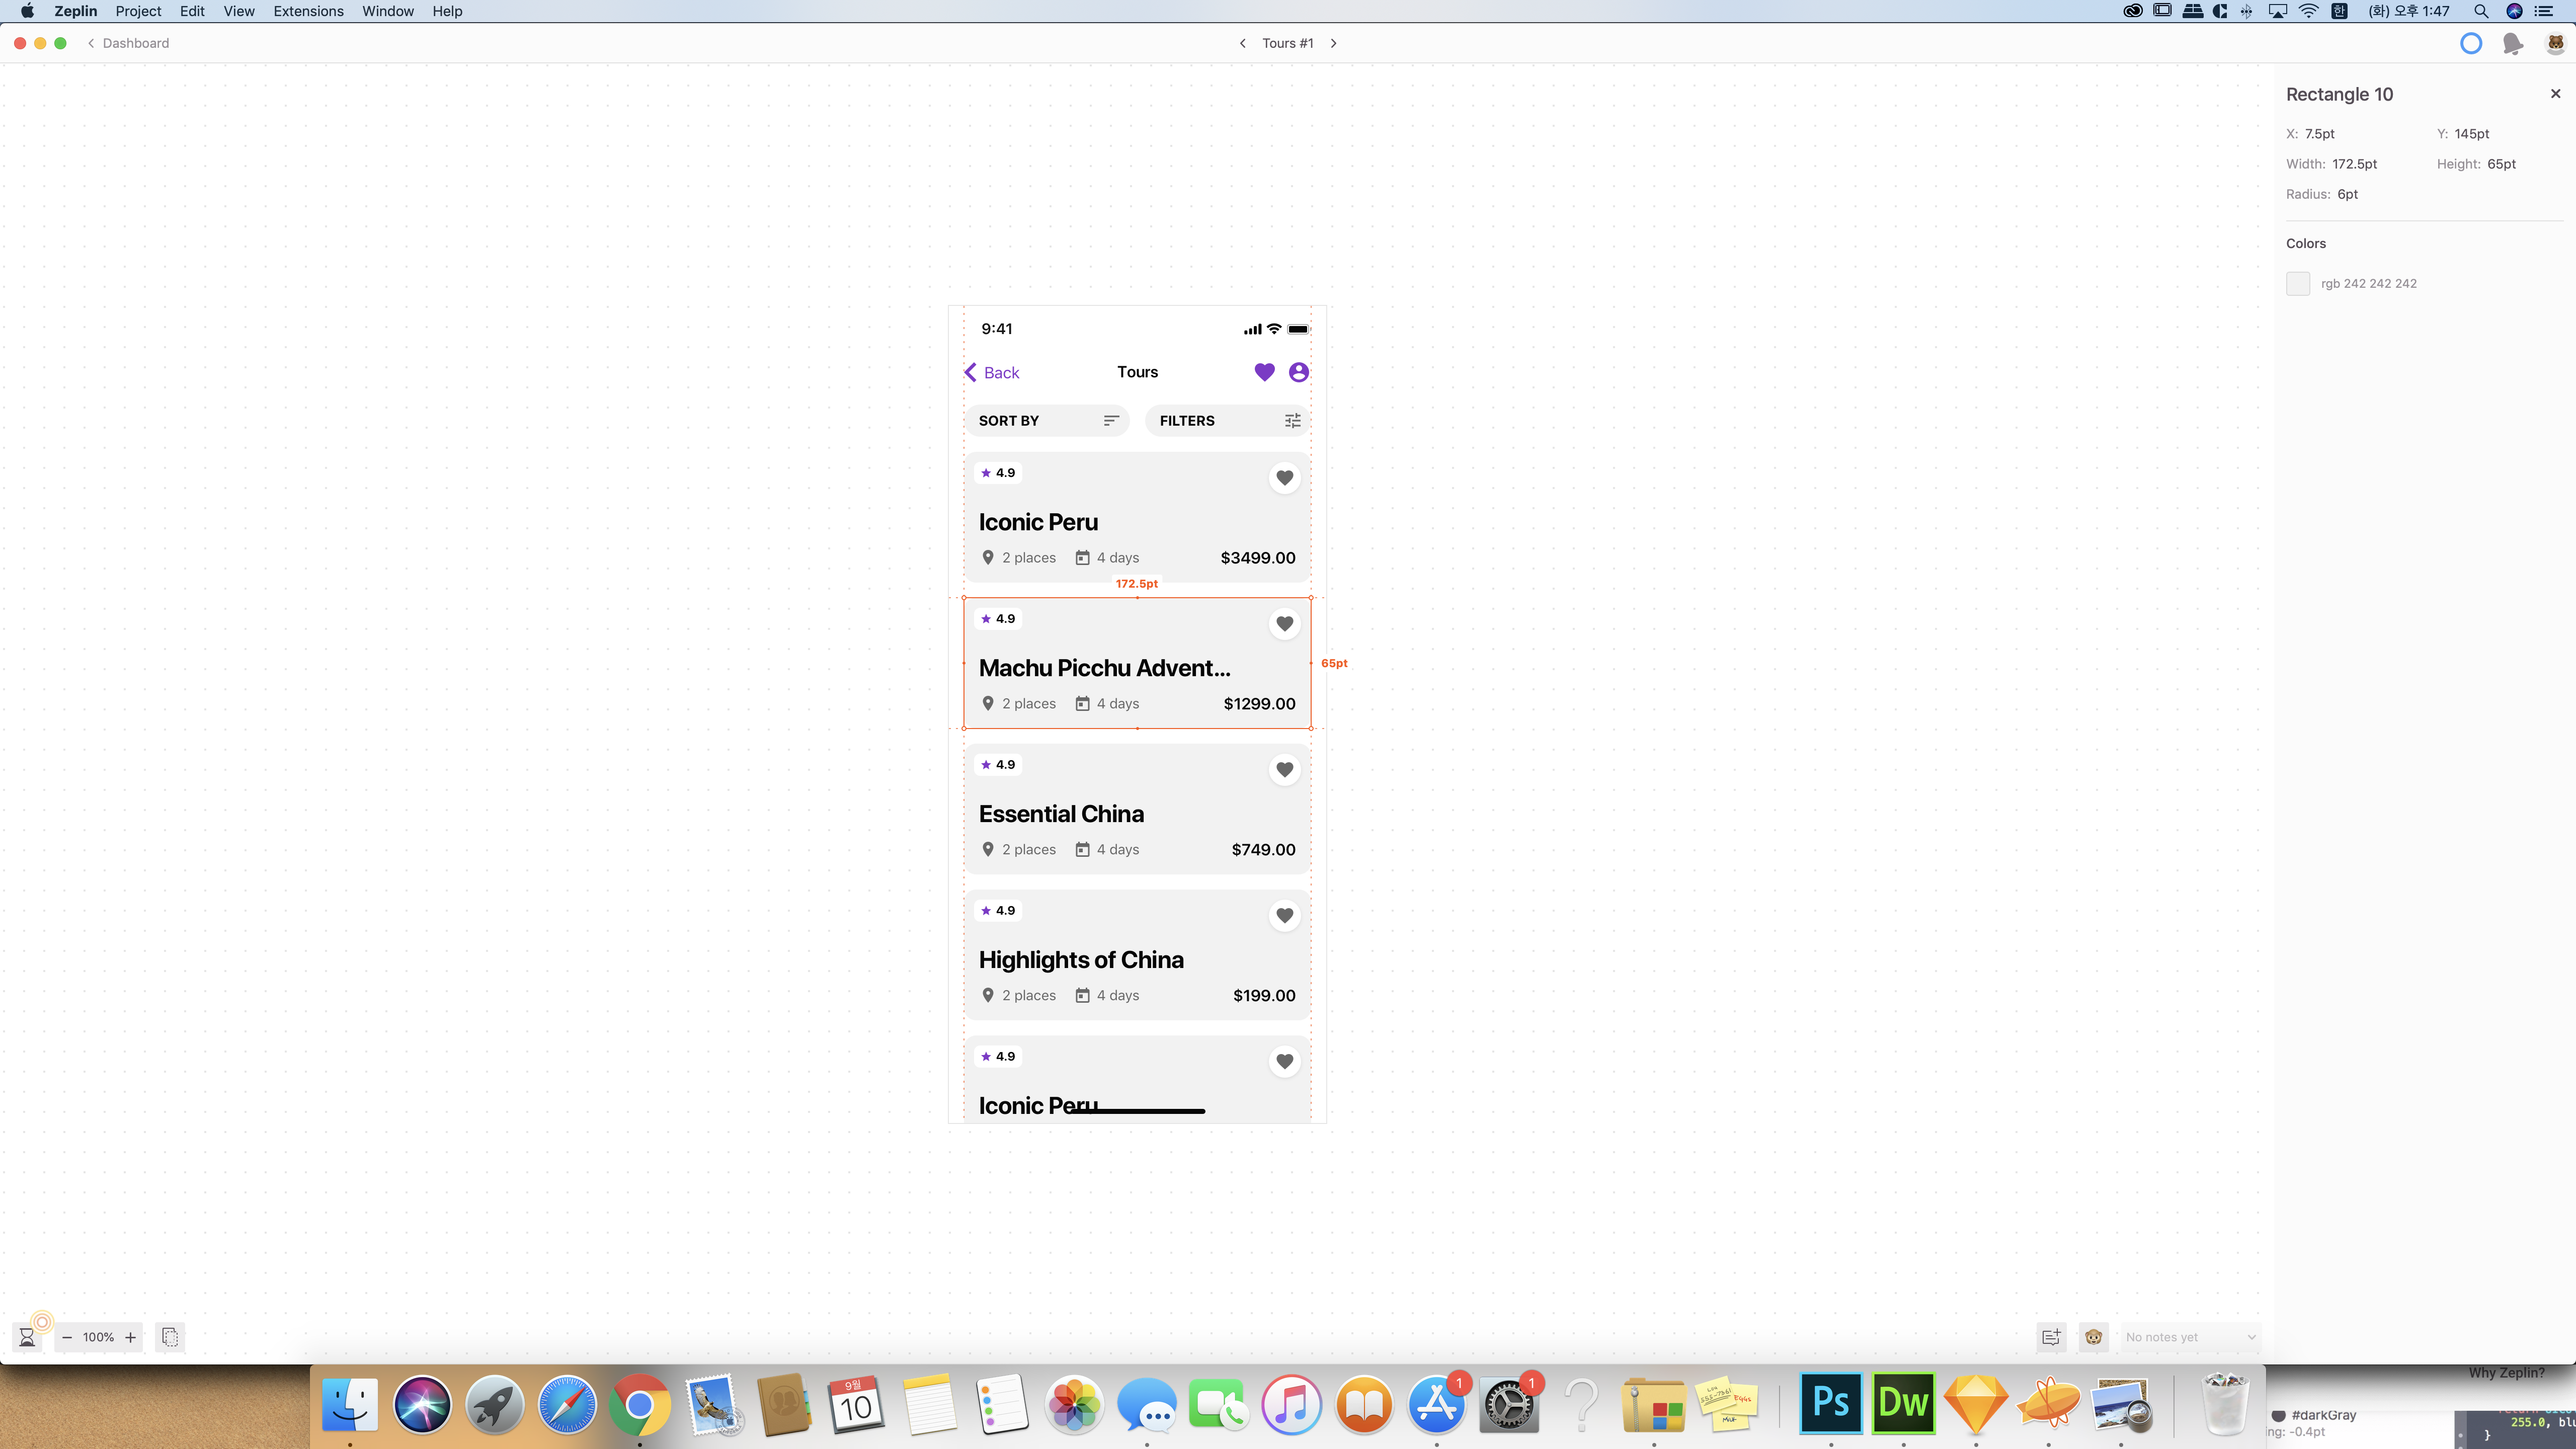Click the add note icon

tap(2051, 1337)
